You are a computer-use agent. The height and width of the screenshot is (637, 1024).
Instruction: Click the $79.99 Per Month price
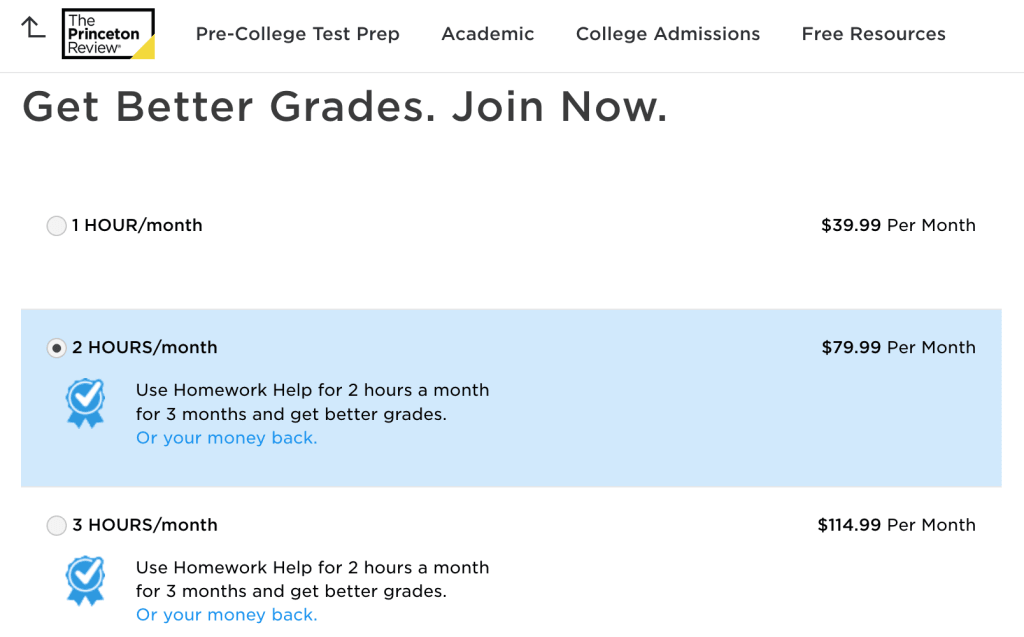coord(897,347)
